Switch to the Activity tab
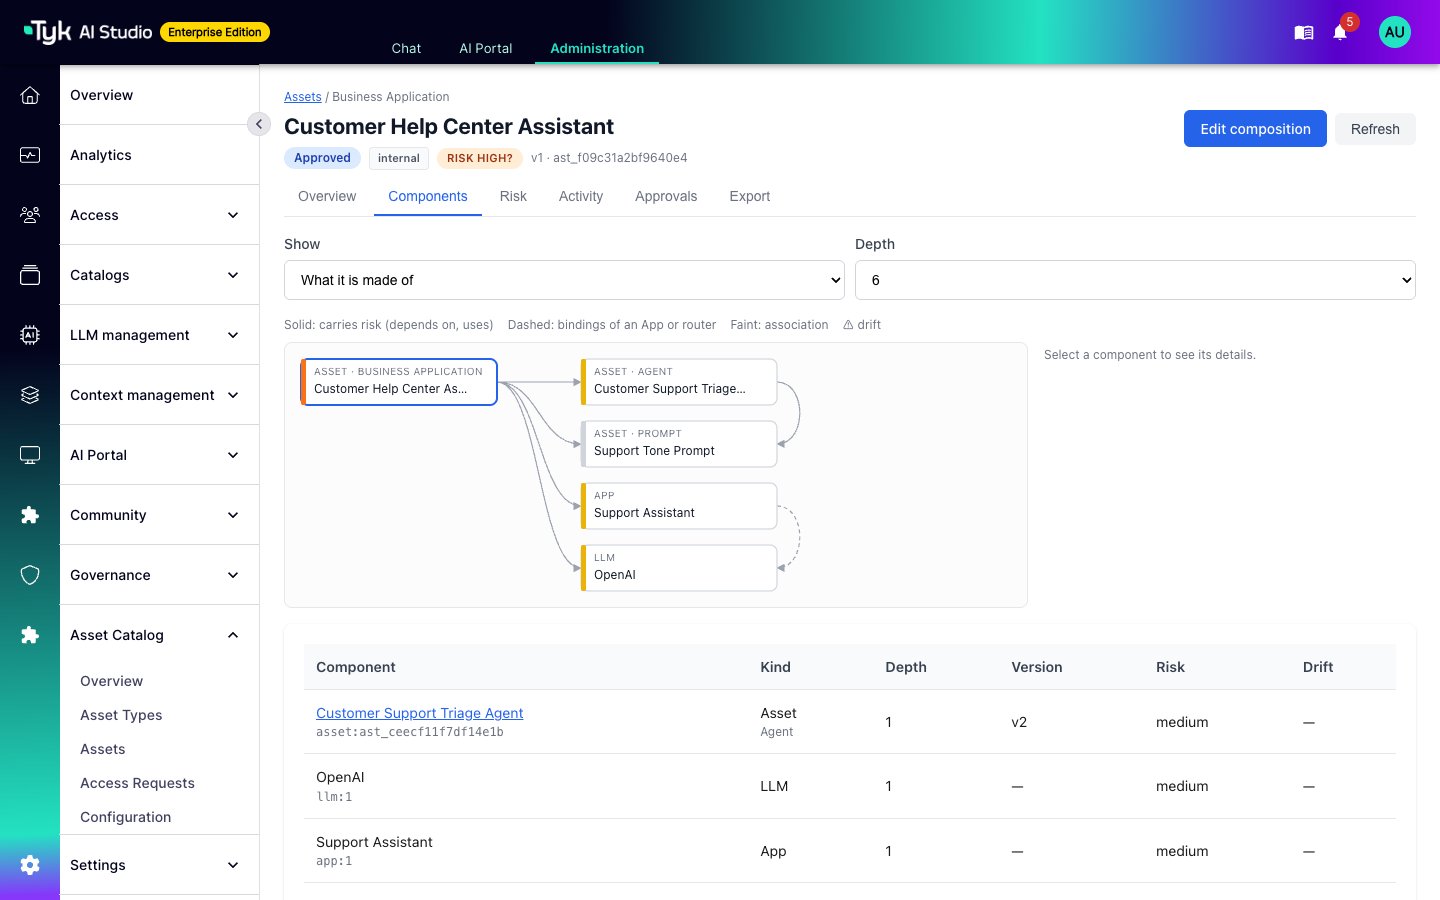The width and height of the screenshot is (1440, 900). [581, 196]
